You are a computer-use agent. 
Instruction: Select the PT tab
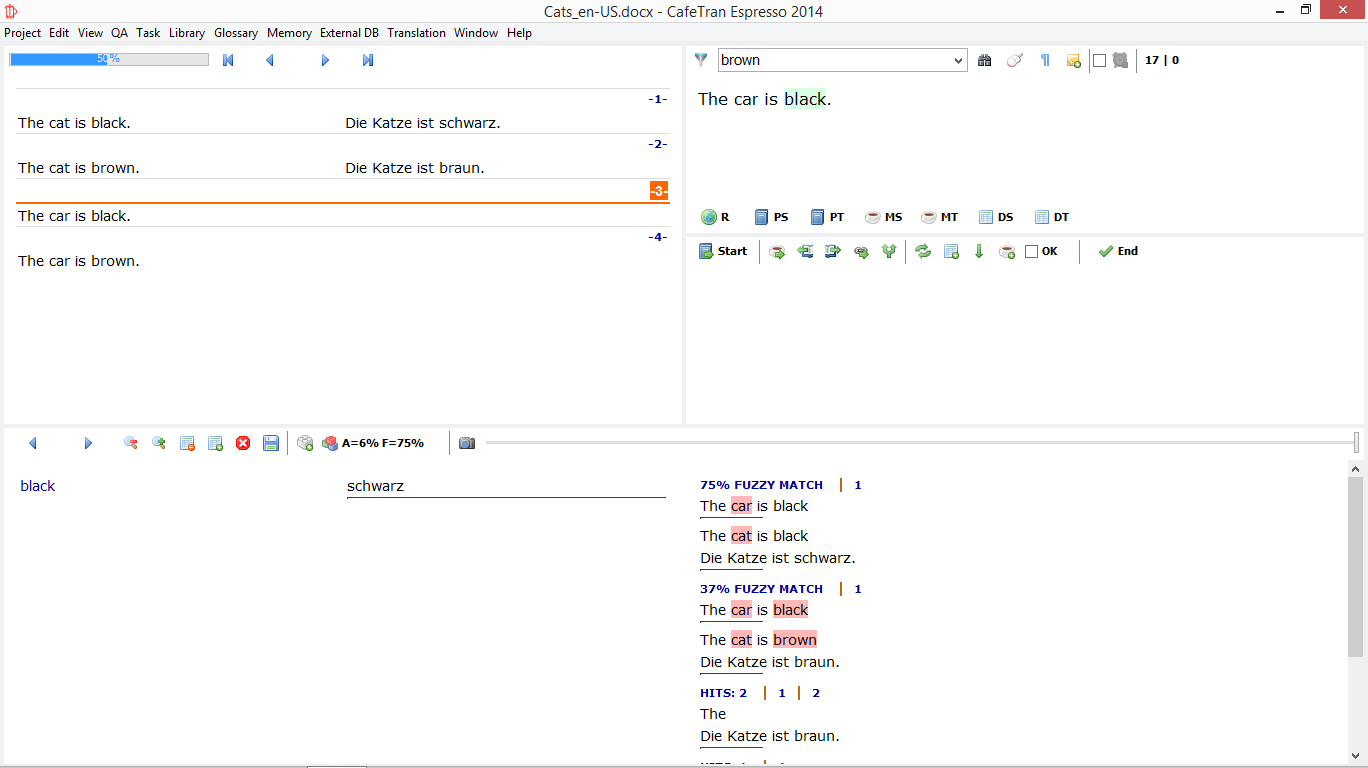click(827, 217)
